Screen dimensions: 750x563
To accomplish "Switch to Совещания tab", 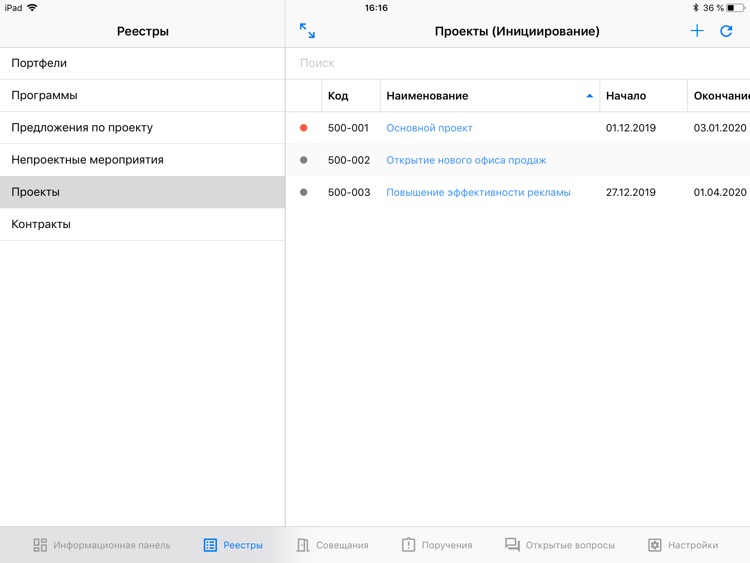I will (x=332, y=545).
